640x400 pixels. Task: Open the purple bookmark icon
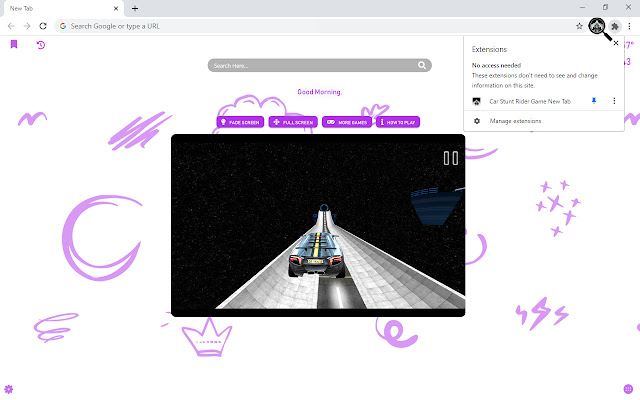pos(14,44)
